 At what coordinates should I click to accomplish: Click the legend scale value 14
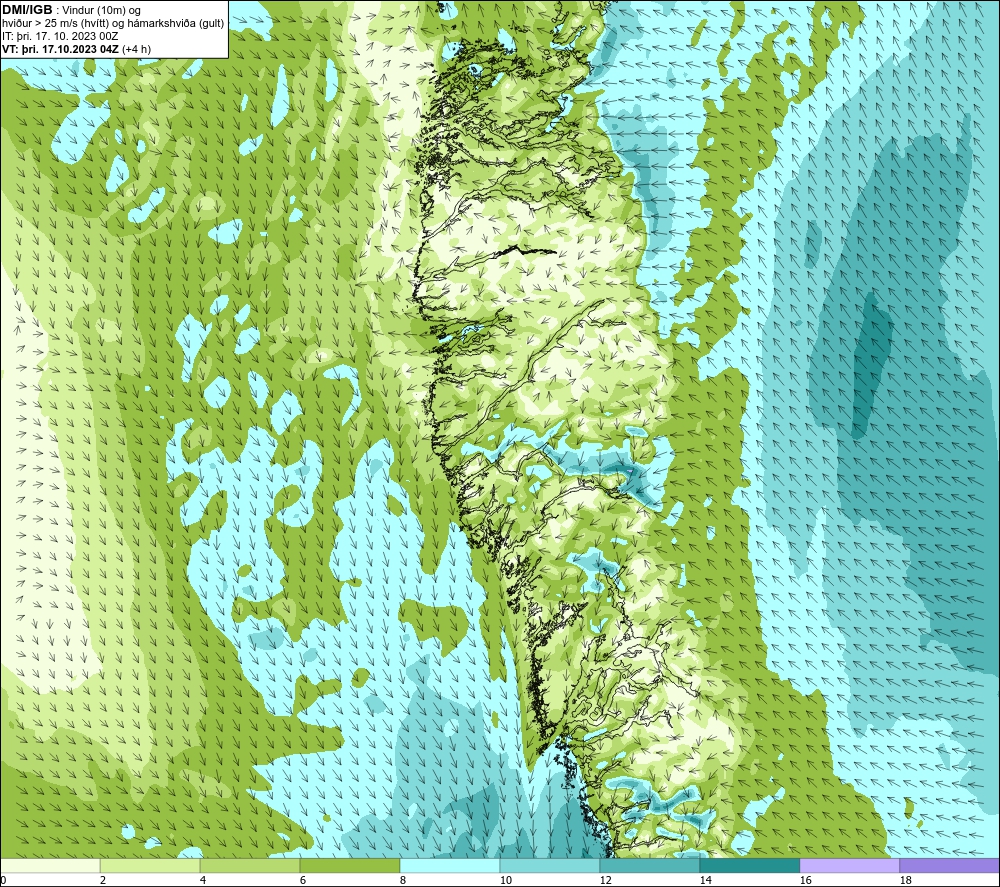pyautogui.click(x=705, y=881)
